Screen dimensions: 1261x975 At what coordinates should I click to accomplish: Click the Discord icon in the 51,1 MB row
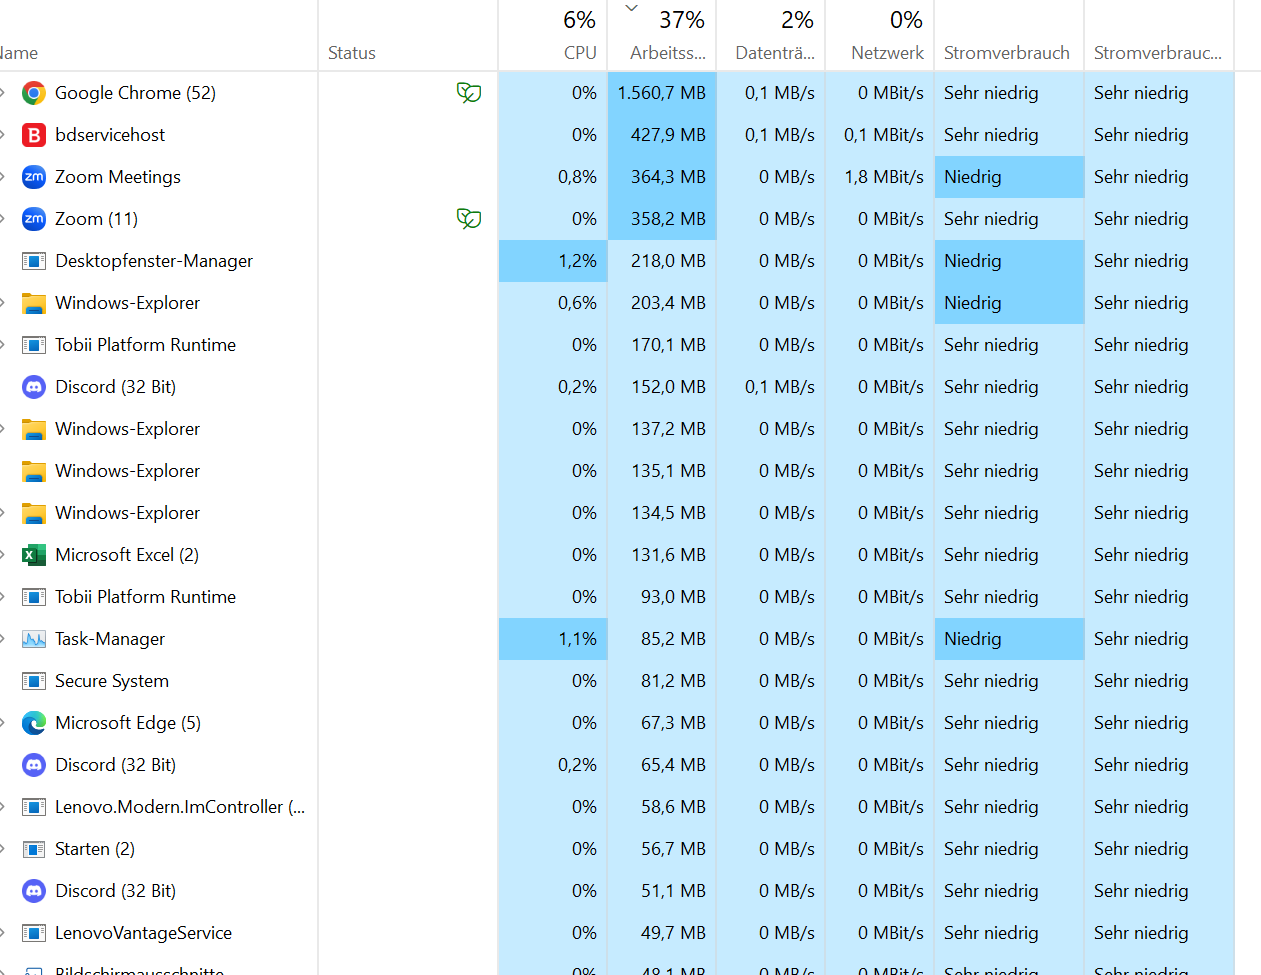pos(34,891)
